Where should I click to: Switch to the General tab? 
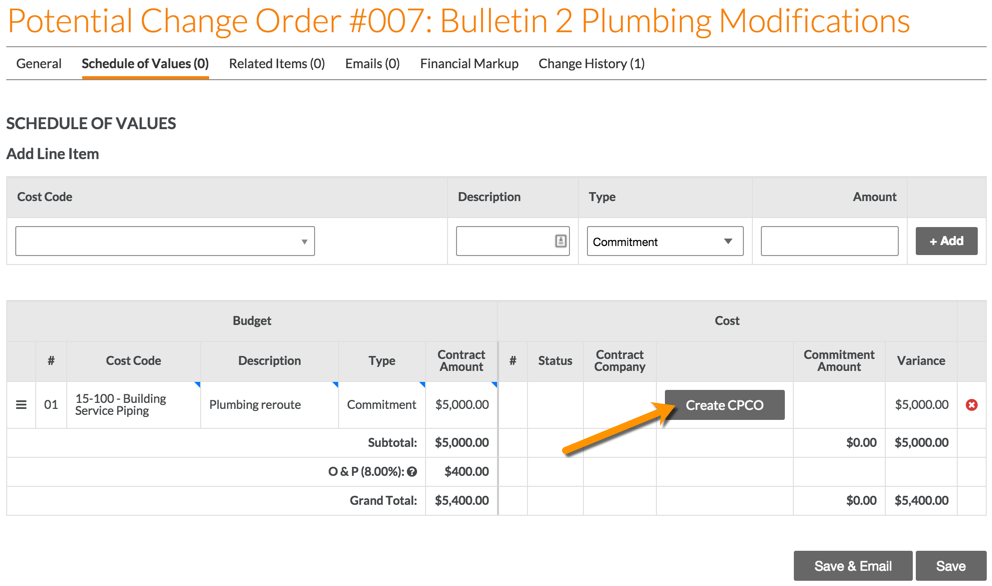pos(38,63)
